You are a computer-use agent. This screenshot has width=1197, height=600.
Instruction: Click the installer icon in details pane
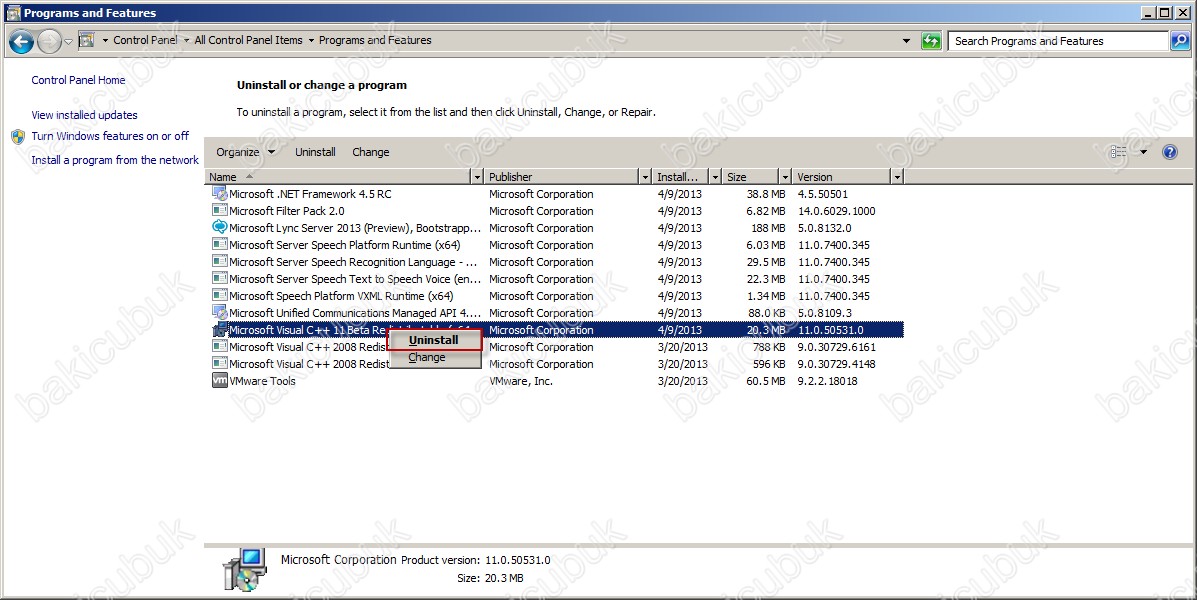(244, 569)
